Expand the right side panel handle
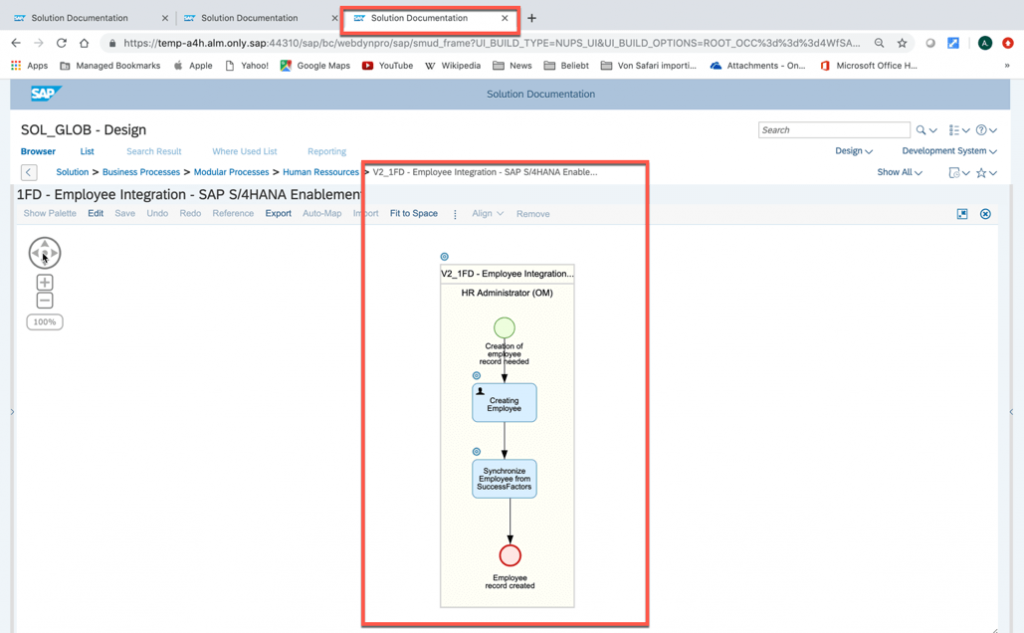Viewport: 1024px width, 633px height. pos(1011,412)
